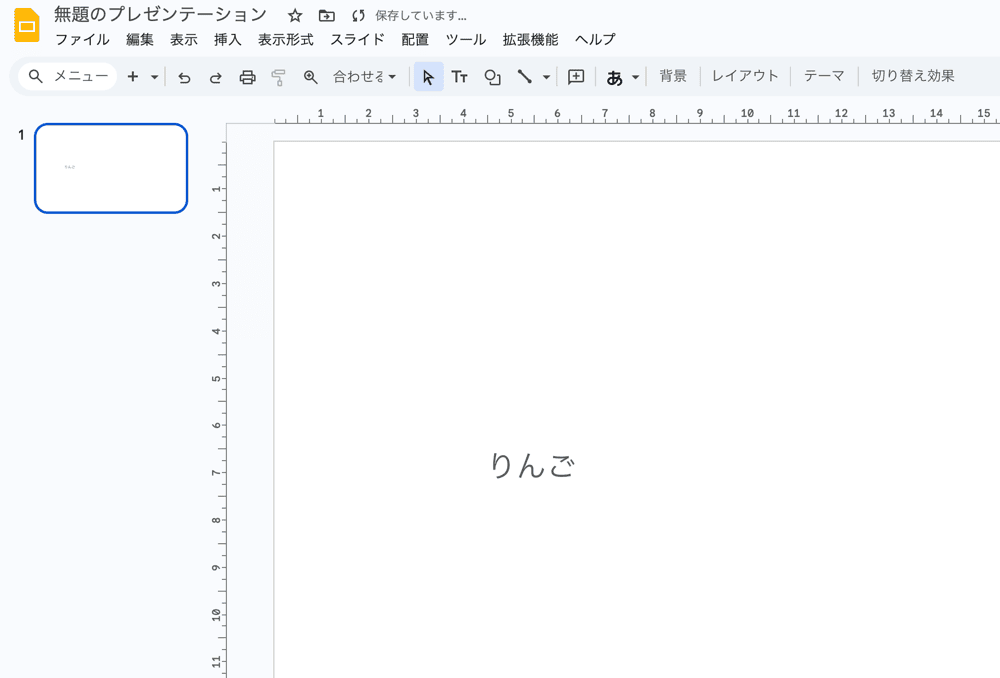
Task: Click the undo arrow icon
Action: pyautogui.click(x=184, y=77)
